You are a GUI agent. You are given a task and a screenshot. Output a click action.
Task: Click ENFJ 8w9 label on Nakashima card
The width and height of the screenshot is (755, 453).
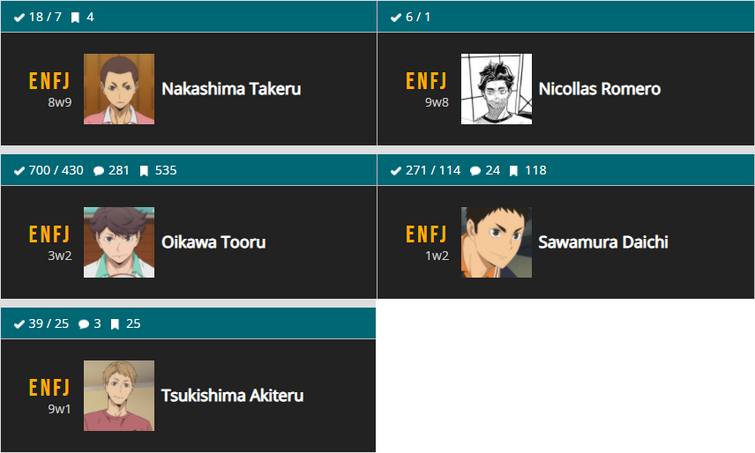[50, 88]
